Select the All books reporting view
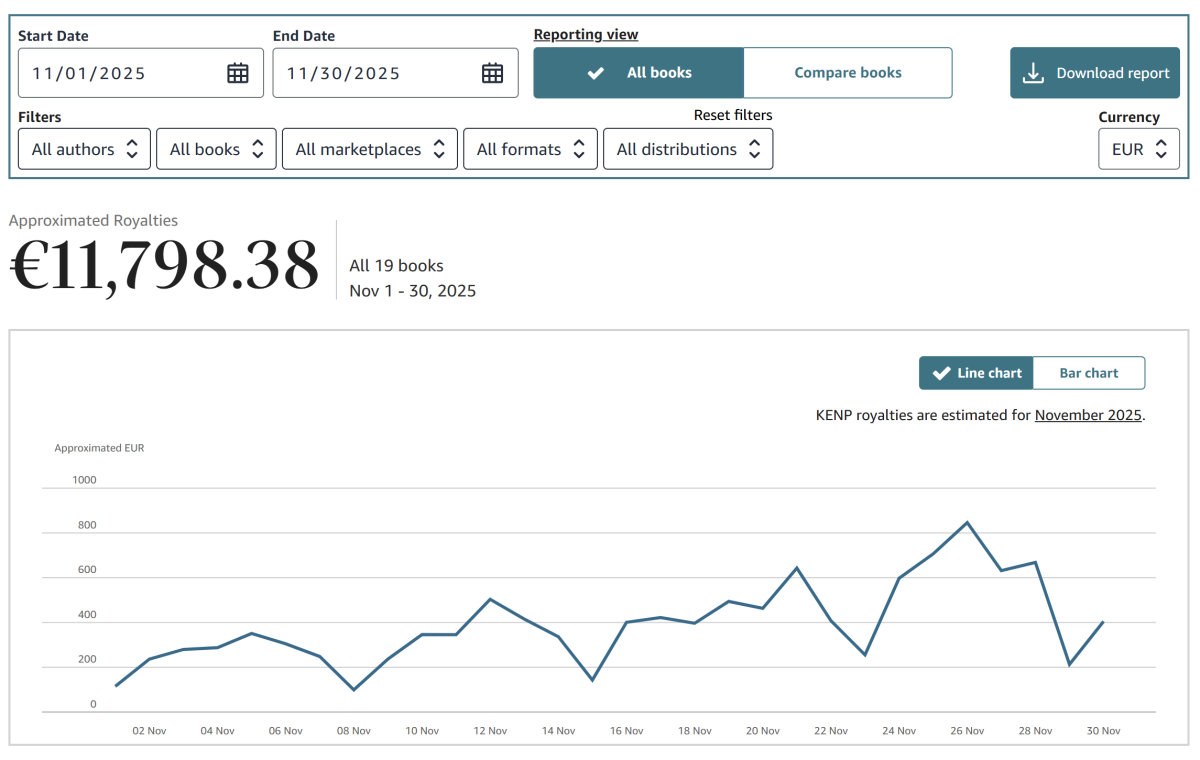 point(638,73)
